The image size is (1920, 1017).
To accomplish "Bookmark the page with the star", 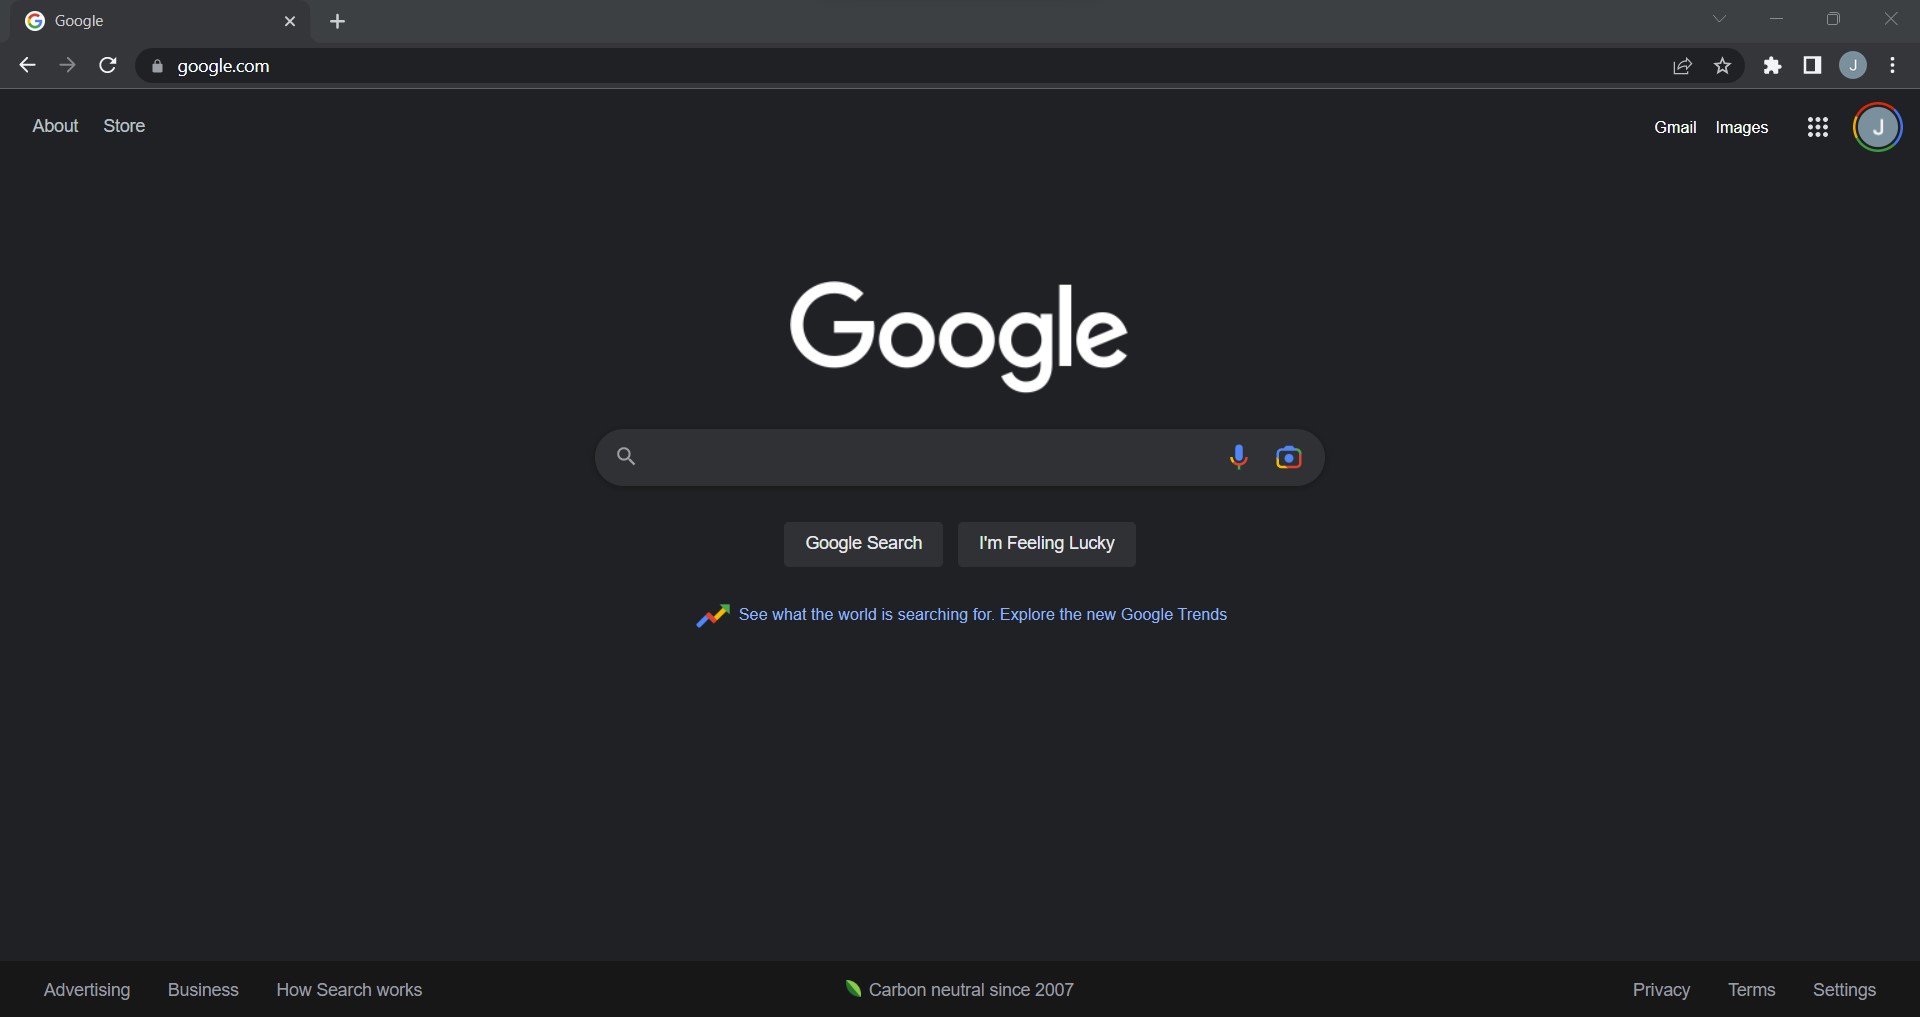I will pyautogui.click(x=1723, y=66).
